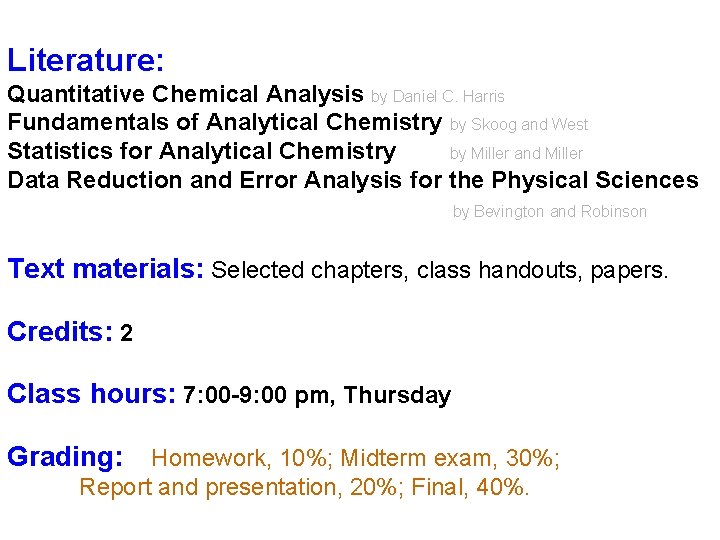The width and height of the screenshot is (720, 540).
Task: Select the Grading heading
Action: 65,457
